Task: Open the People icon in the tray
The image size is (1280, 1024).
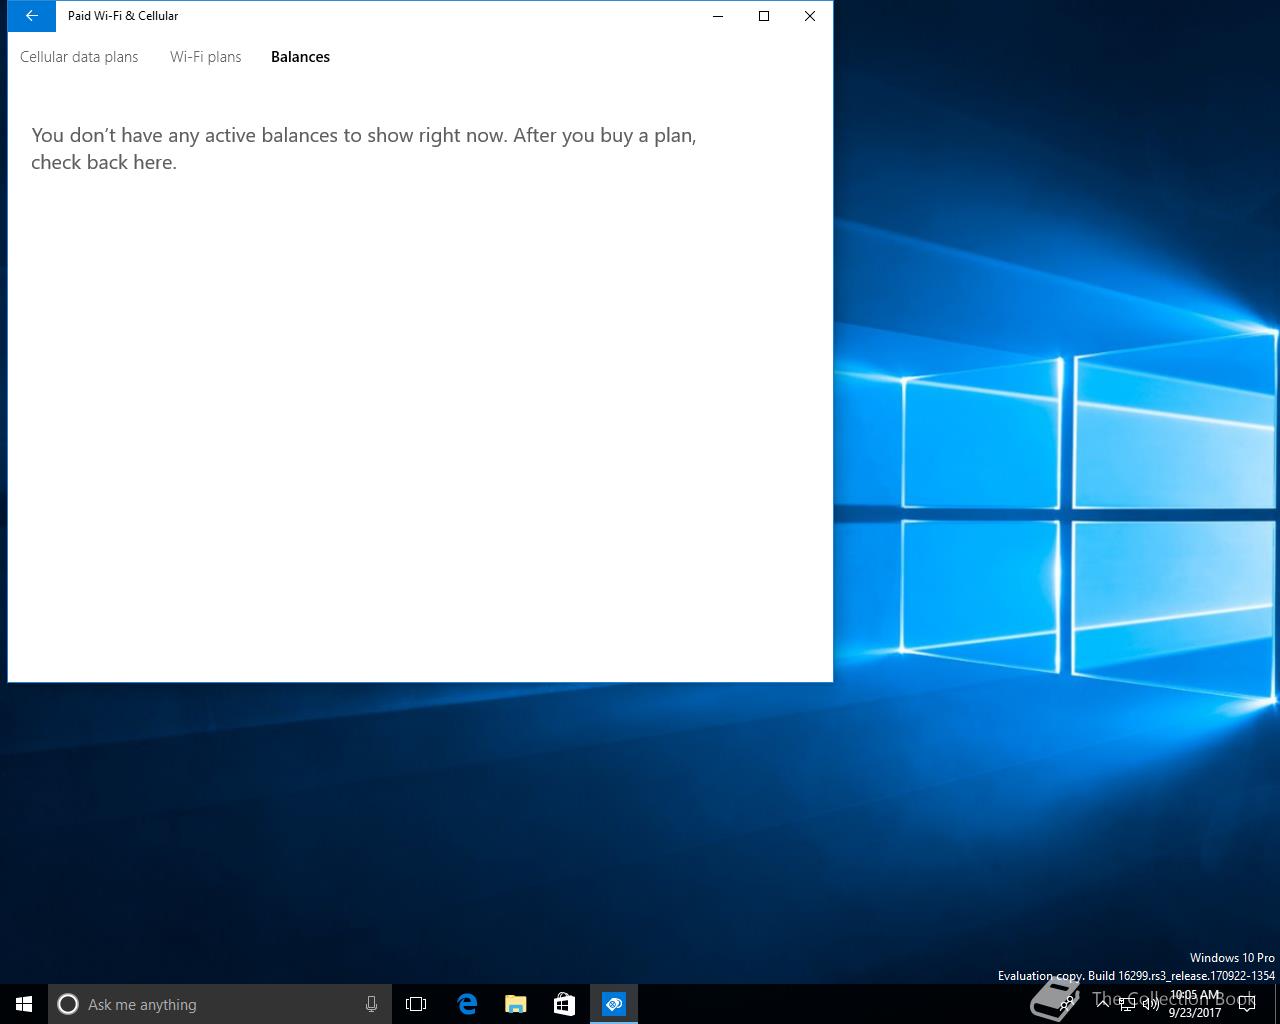Action: (x=1067, y=1004)
